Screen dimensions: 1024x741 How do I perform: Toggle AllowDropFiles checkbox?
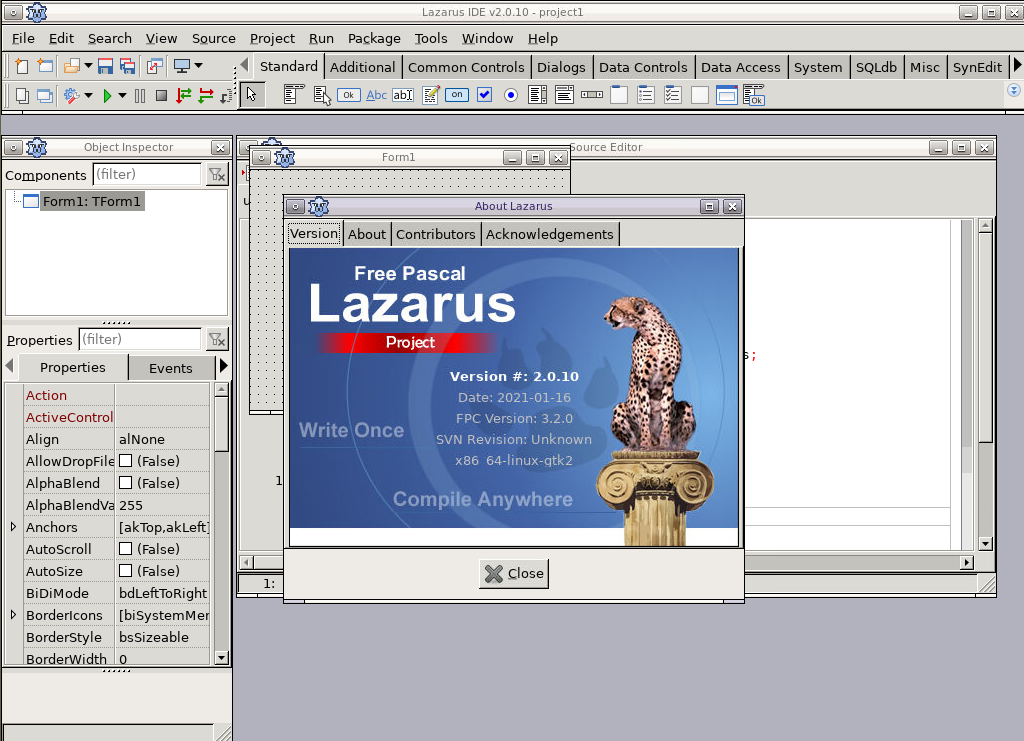(125, 461)
